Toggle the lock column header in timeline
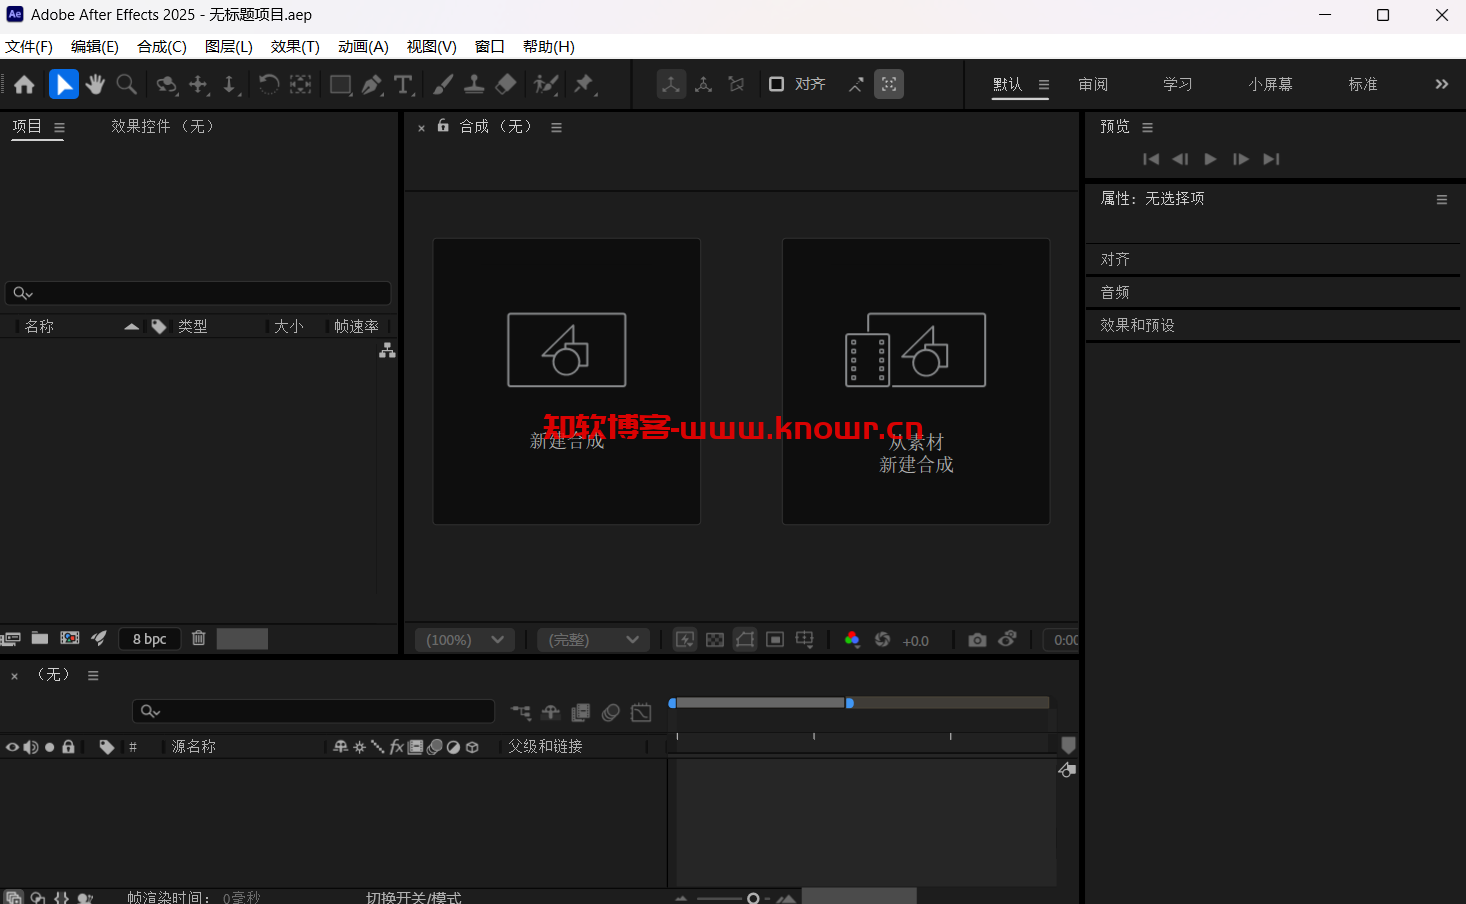This screenshot has height=904, width=1466. point(68,747)
